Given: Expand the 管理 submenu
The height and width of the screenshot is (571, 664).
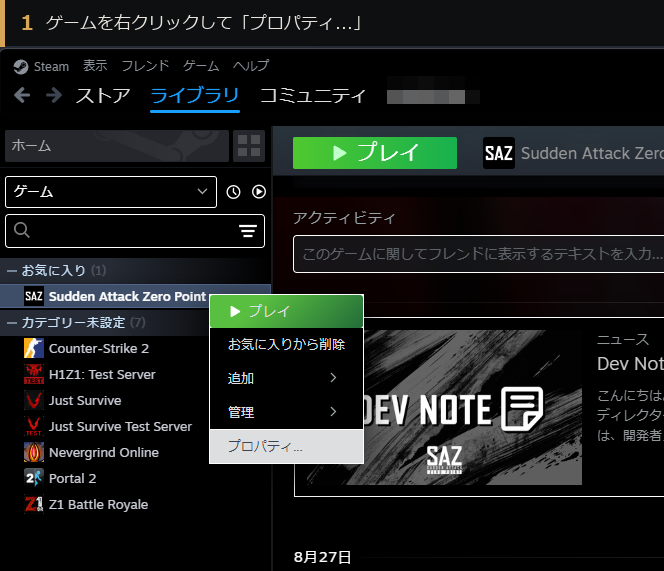Looking at the screenshot, I should pyautogui.click(x=287, y=412).
